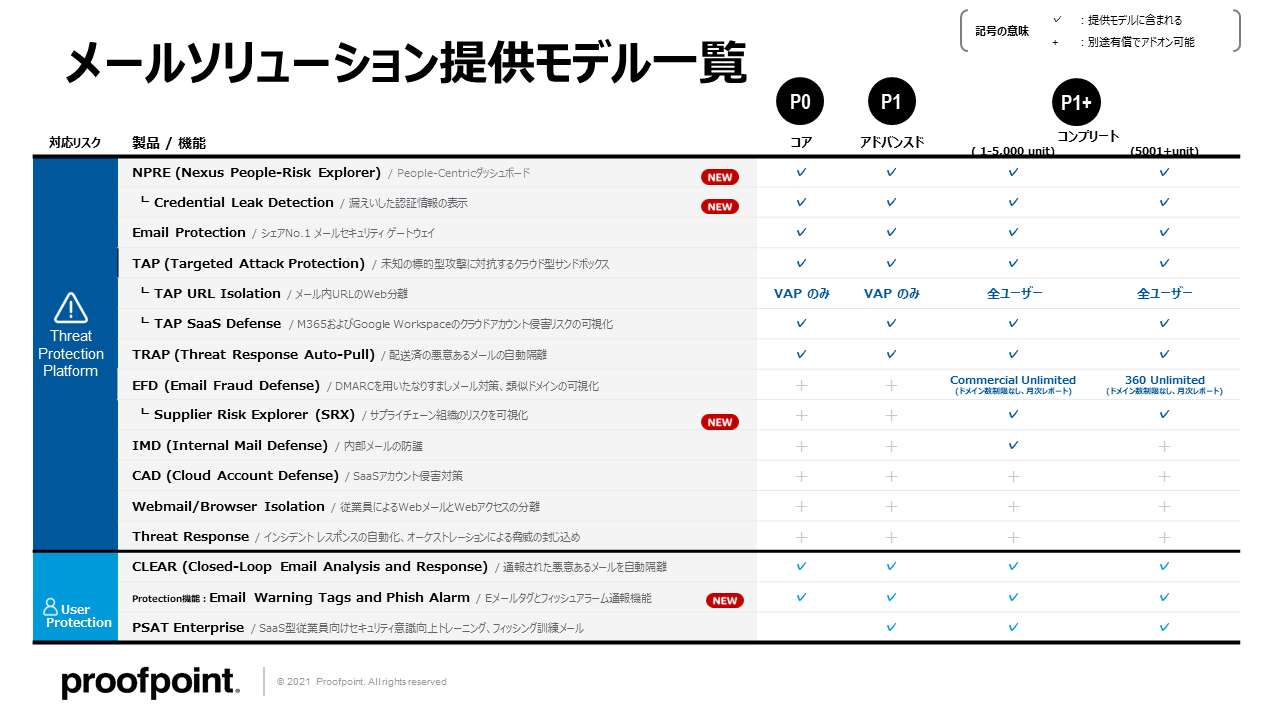This screenshot has width=1280, height=720.
Task: Click the TAP (Targeted Attack Protection) row label
Action: (x=248, y=263)
